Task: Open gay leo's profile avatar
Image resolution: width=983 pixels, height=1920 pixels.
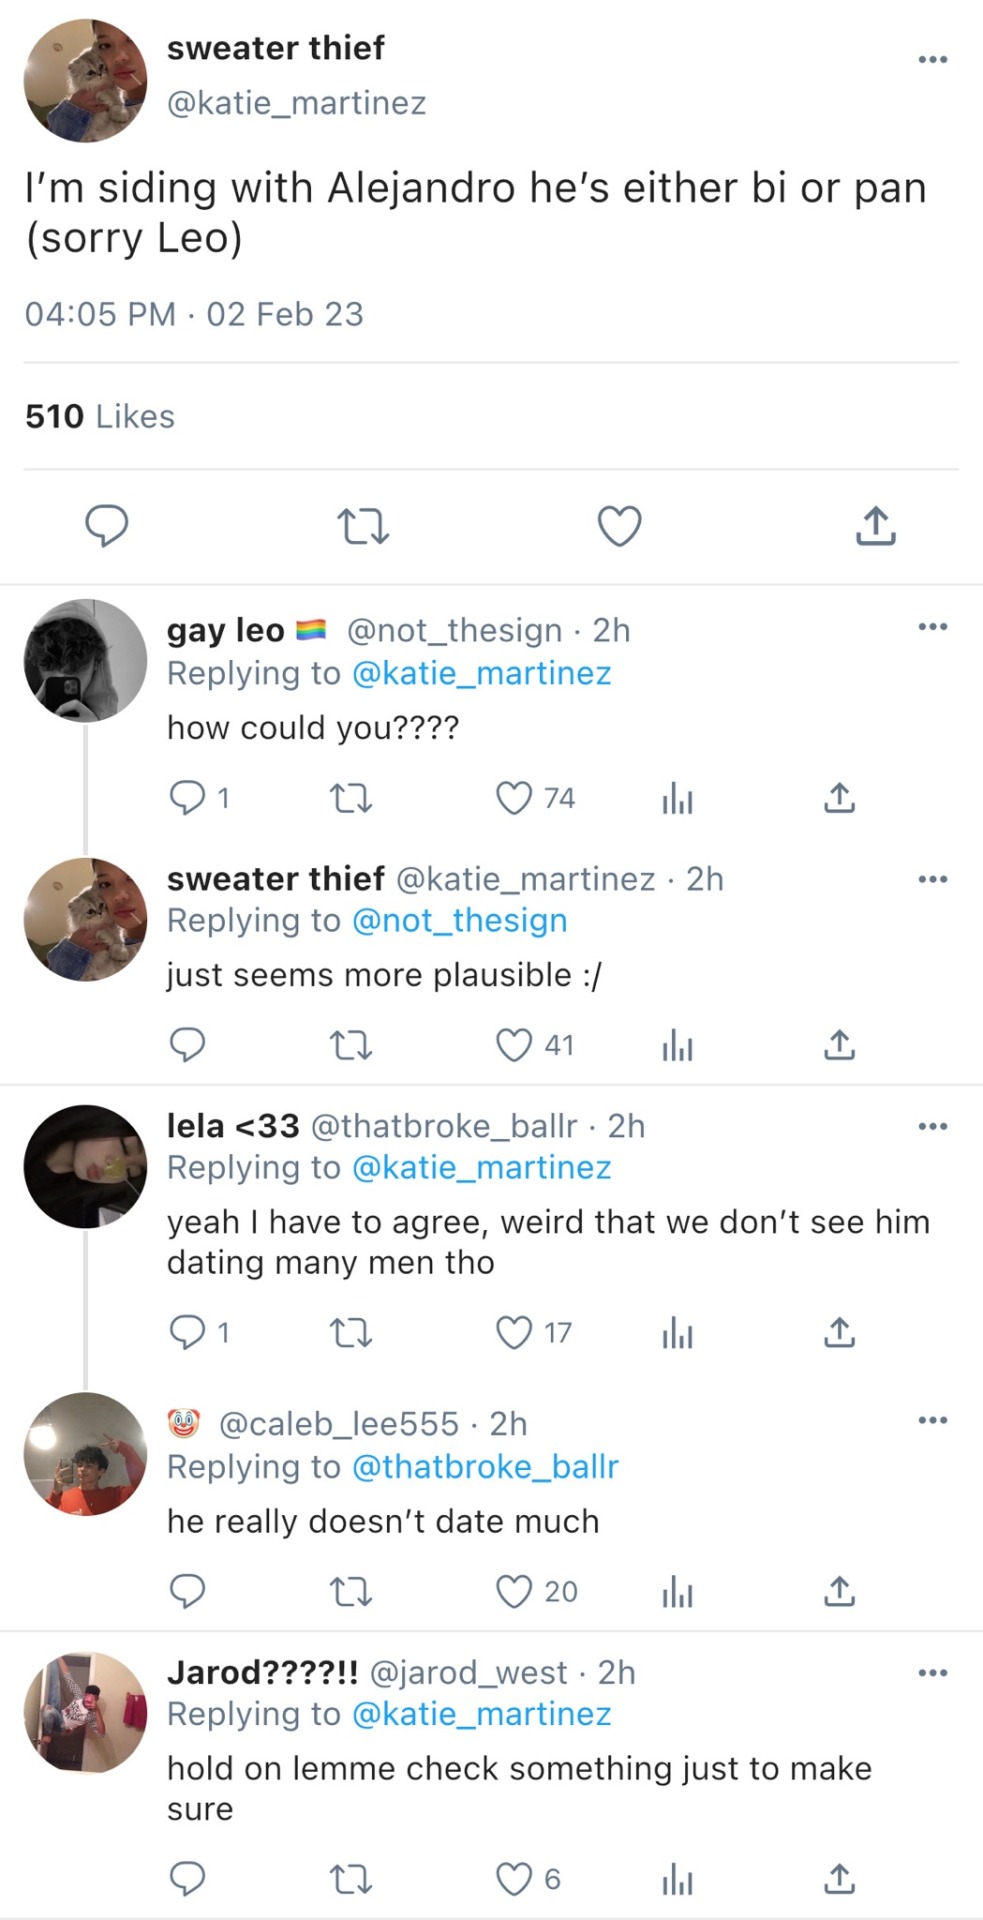Action: click(x=85, y=661)
